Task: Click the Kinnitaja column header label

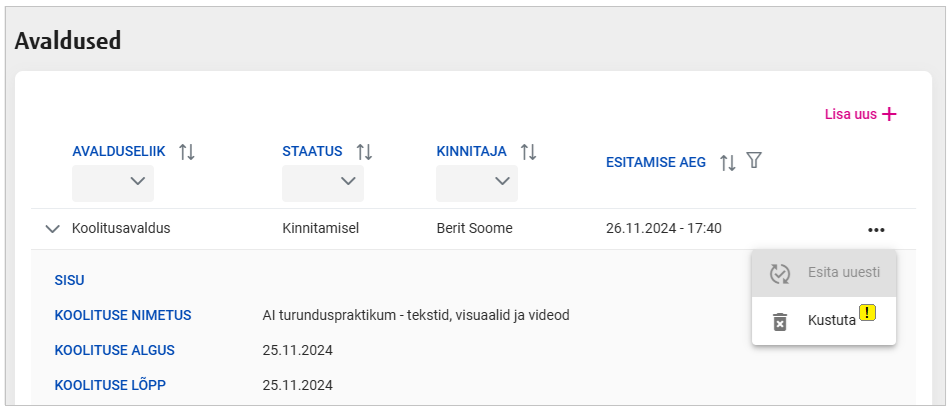Action: coord(471,151)
